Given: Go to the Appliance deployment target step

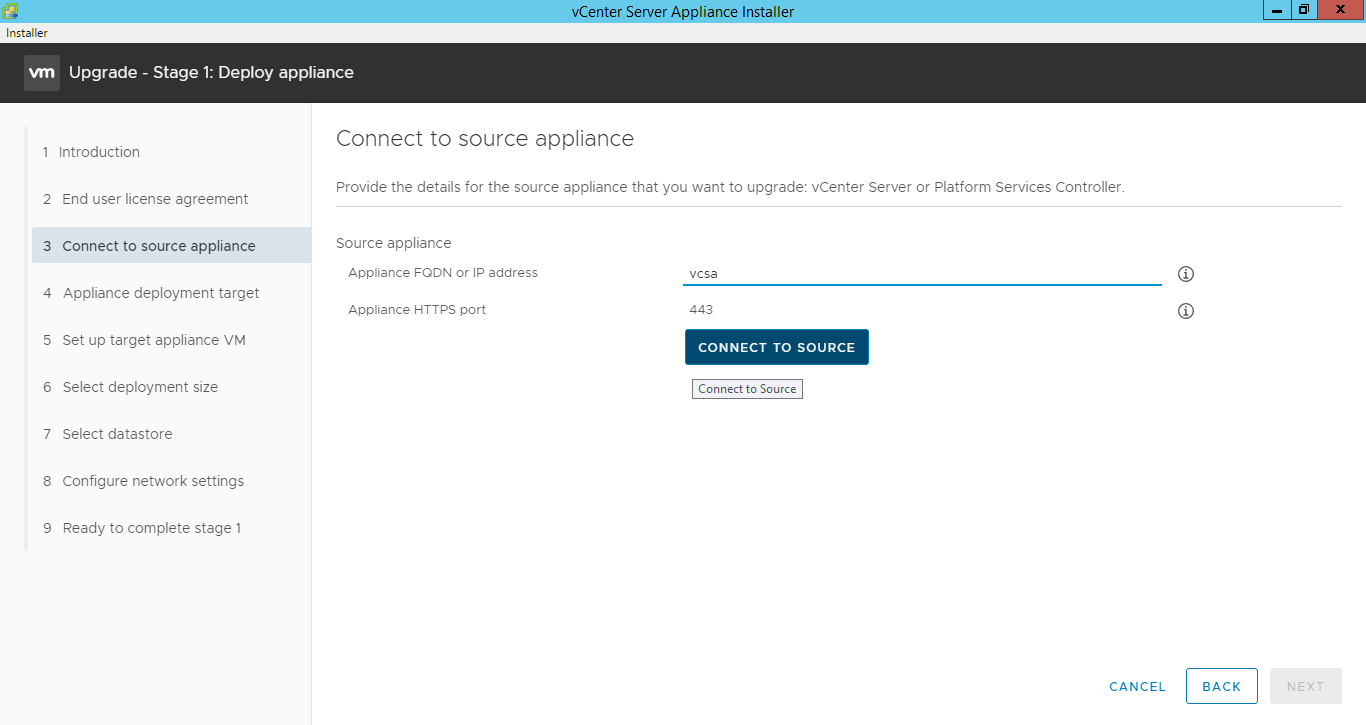Looking at the screenshot, I should pyautogui.click(x=161, y=292).
